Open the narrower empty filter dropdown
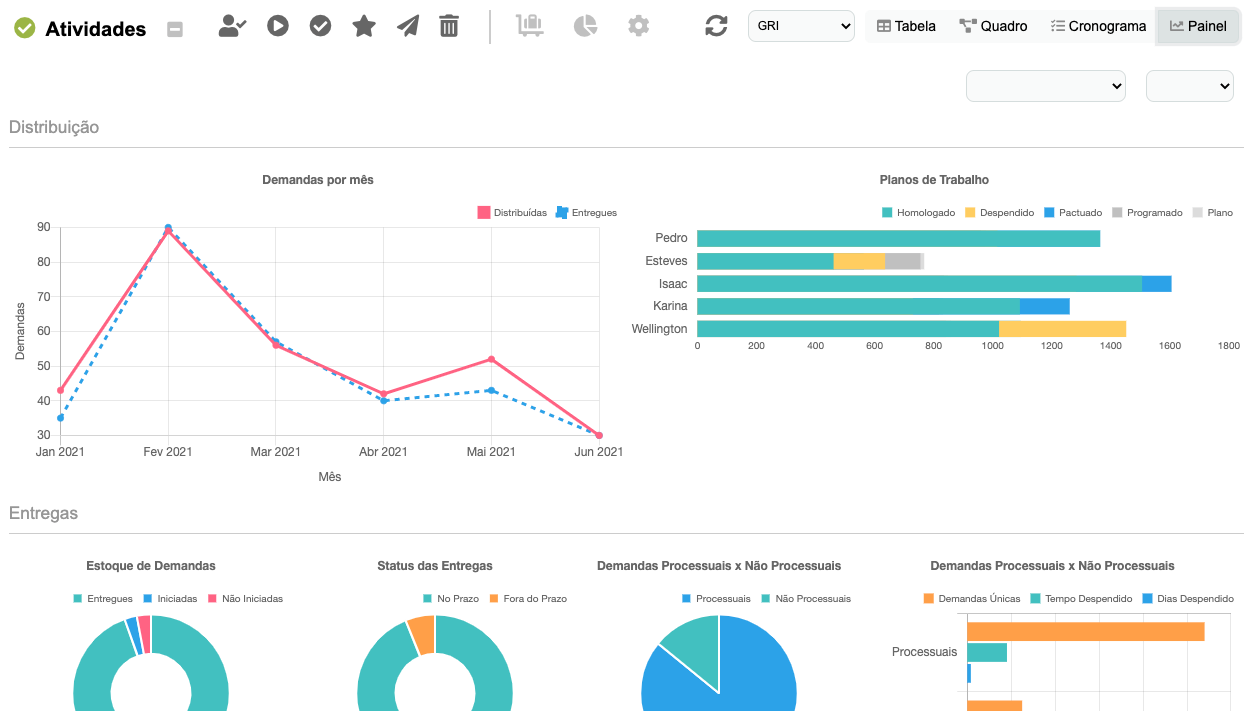 [1190, 86]
